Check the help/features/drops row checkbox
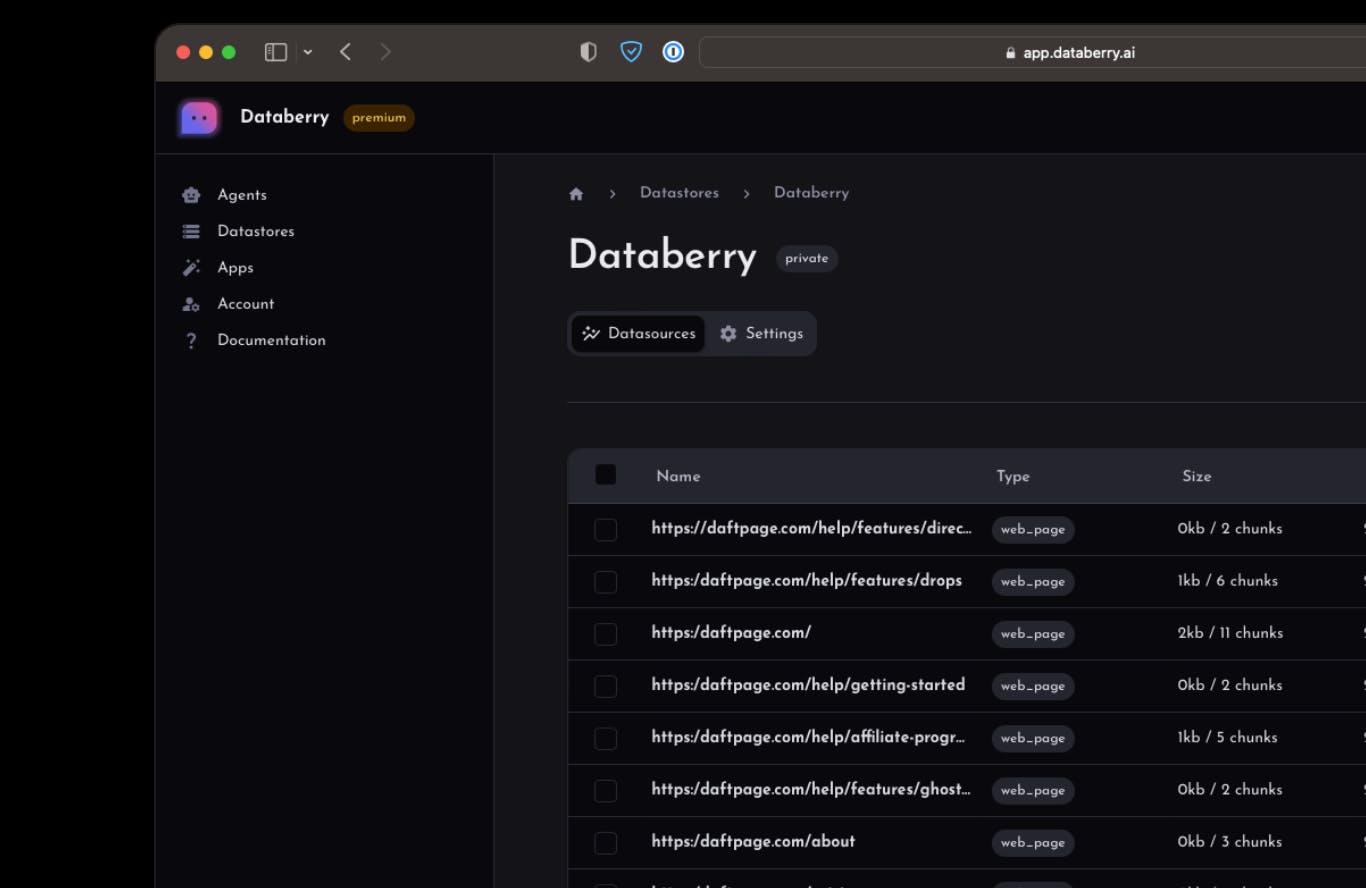The image size is (1366, 888). (x=606, y=582)
